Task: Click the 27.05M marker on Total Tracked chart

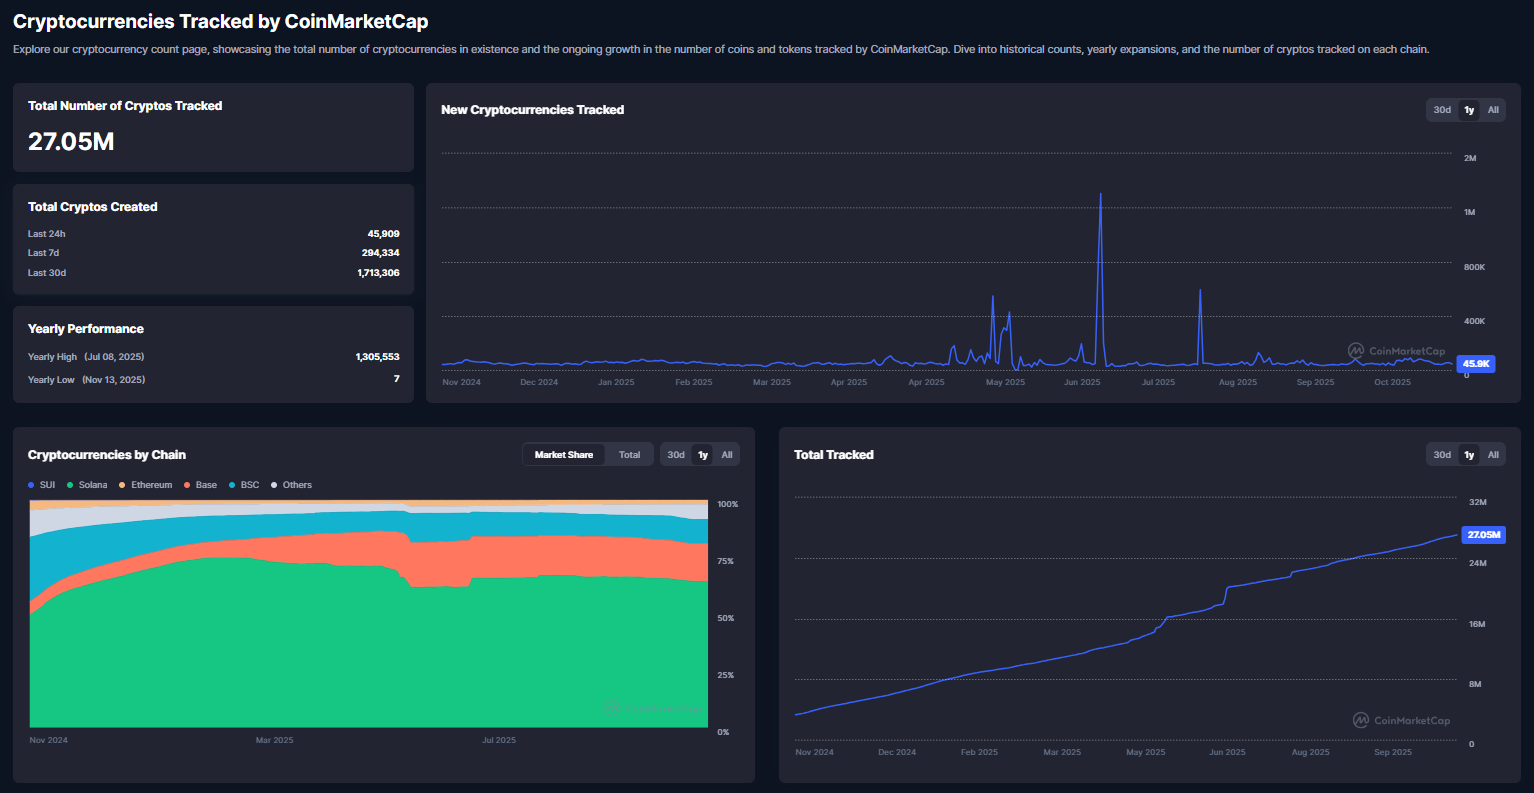Action: click(x=1483, y=535)
